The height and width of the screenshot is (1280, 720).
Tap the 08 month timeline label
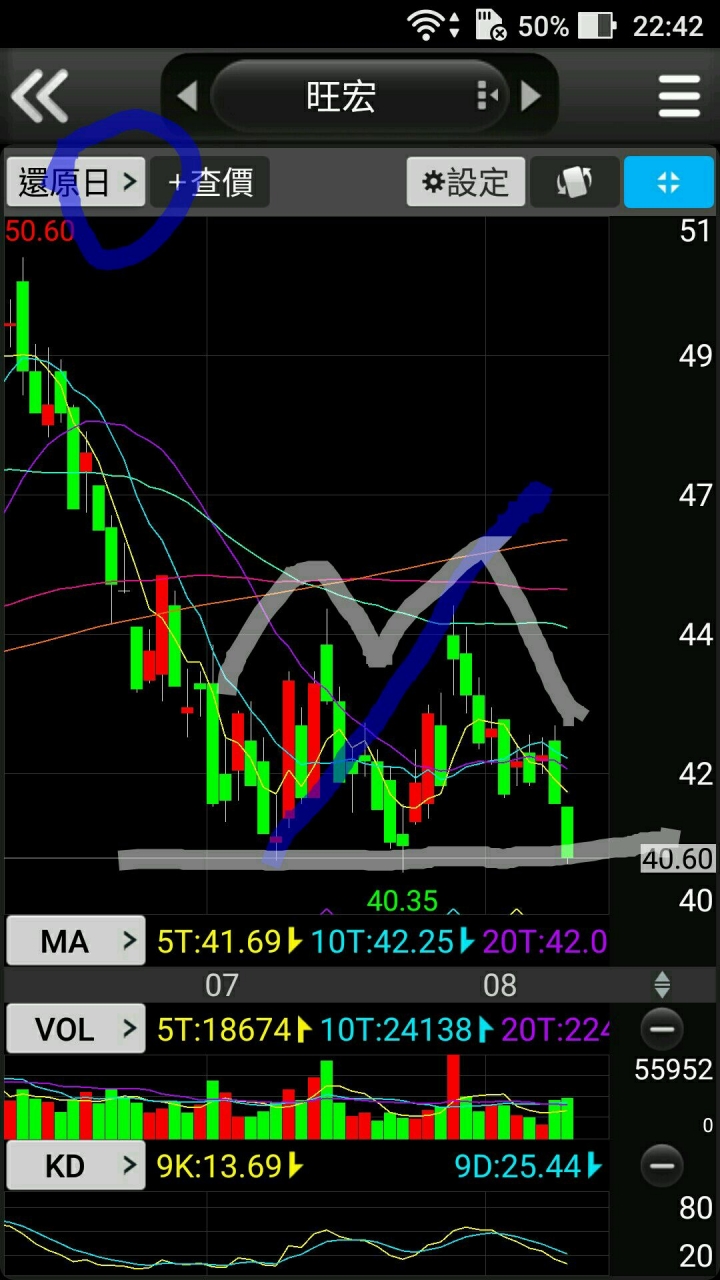click(499, 985)
